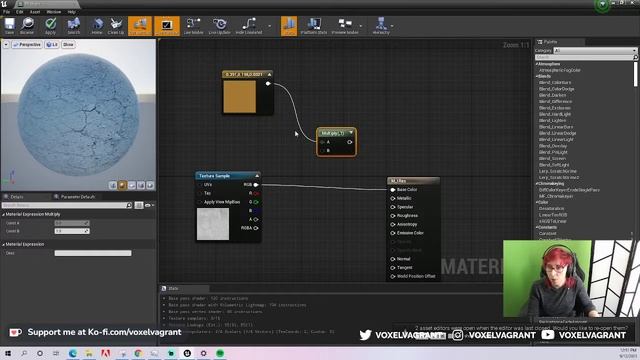
Task: Click the Home toolbar icon
Action: coord(97,26)
